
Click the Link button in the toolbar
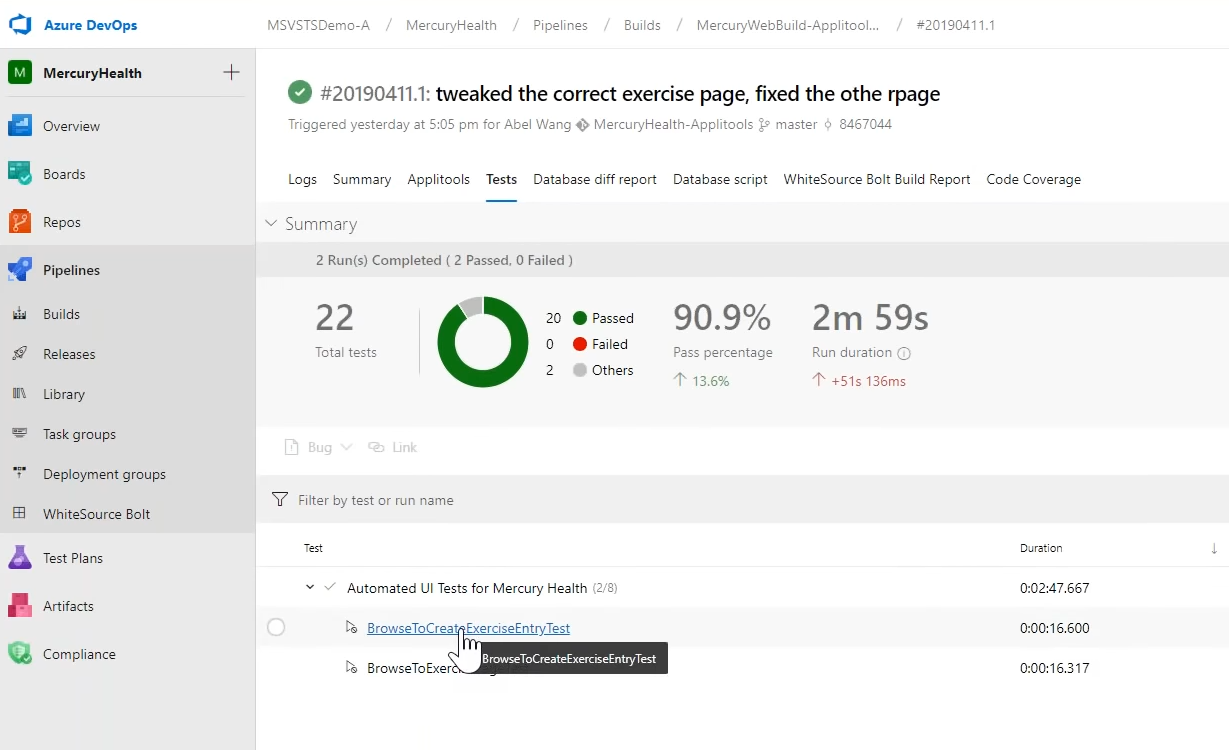pos(393,447)
